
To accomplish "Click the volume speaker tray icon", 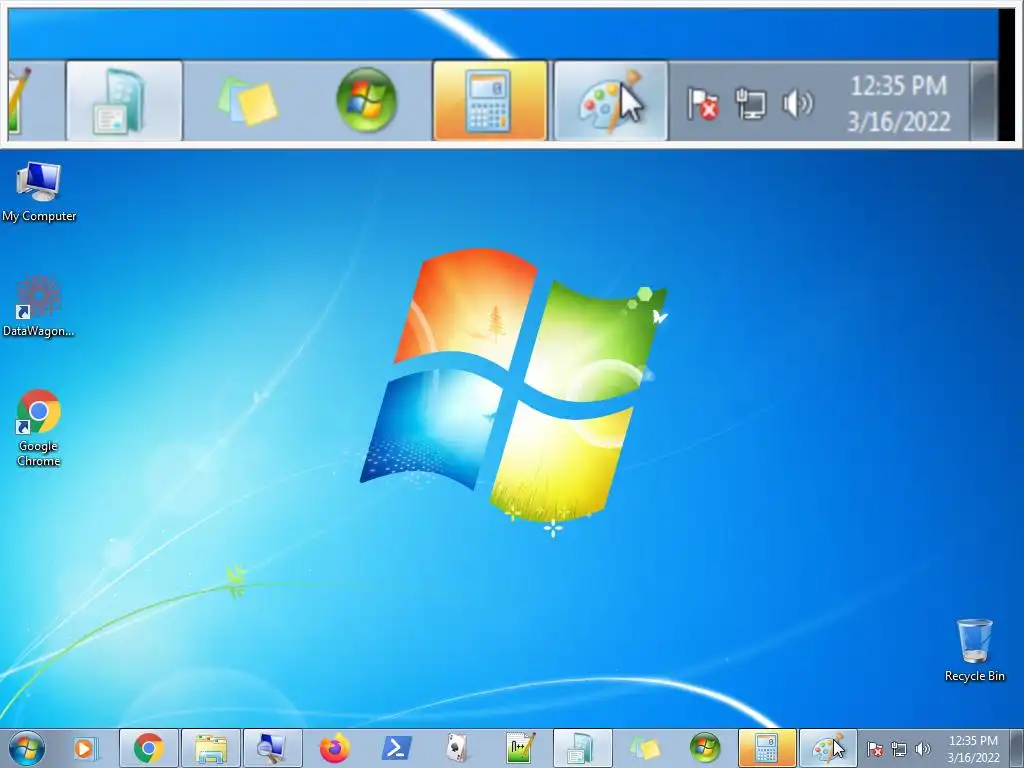I will pyautogui.click(x=923, y=749).
